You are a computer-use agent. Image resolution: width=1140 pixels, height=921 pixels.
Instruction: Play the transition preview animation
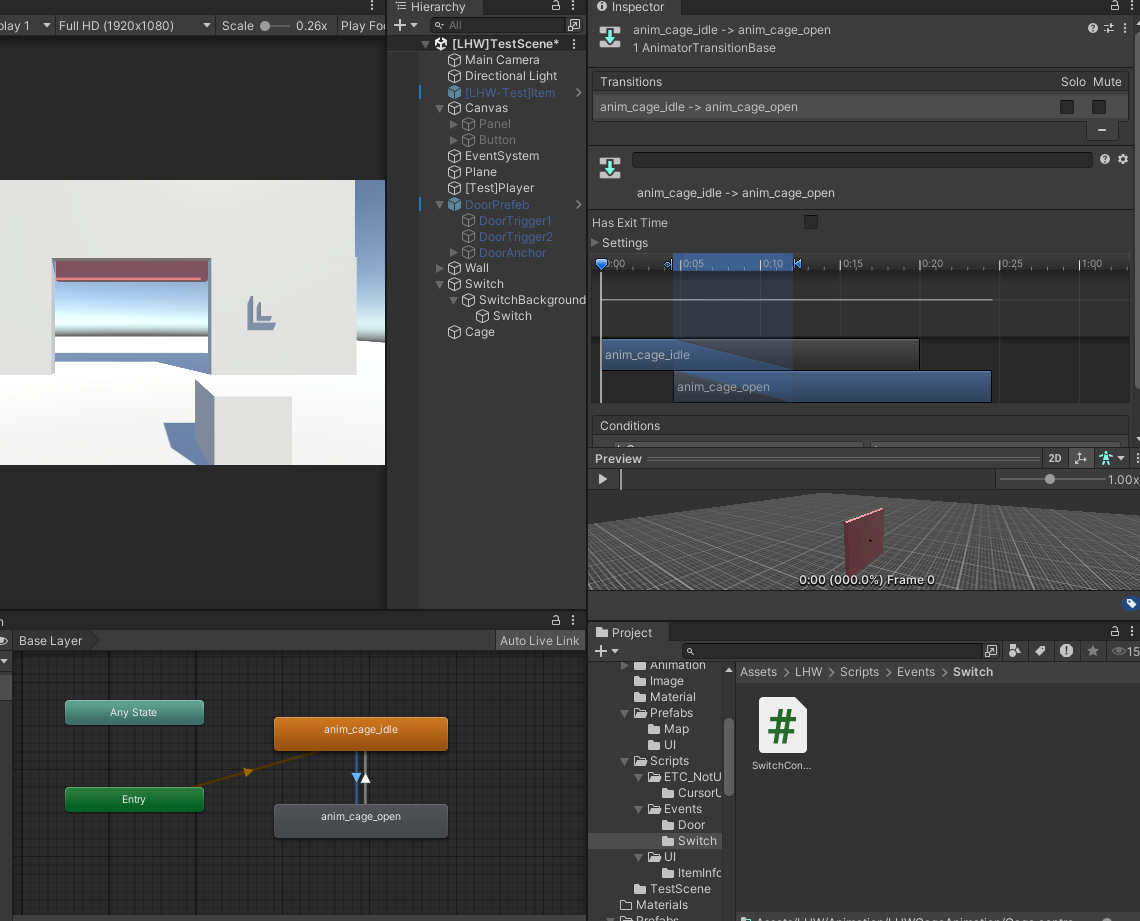pyautogui.click(x=603, y=480)
